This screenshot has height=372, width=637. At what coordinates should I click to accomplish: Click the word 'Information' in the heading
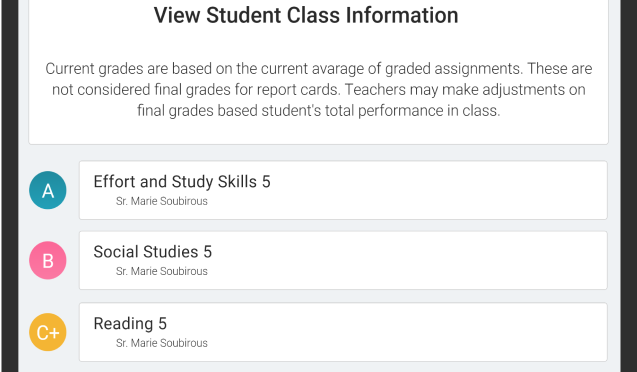pos(402,15)
